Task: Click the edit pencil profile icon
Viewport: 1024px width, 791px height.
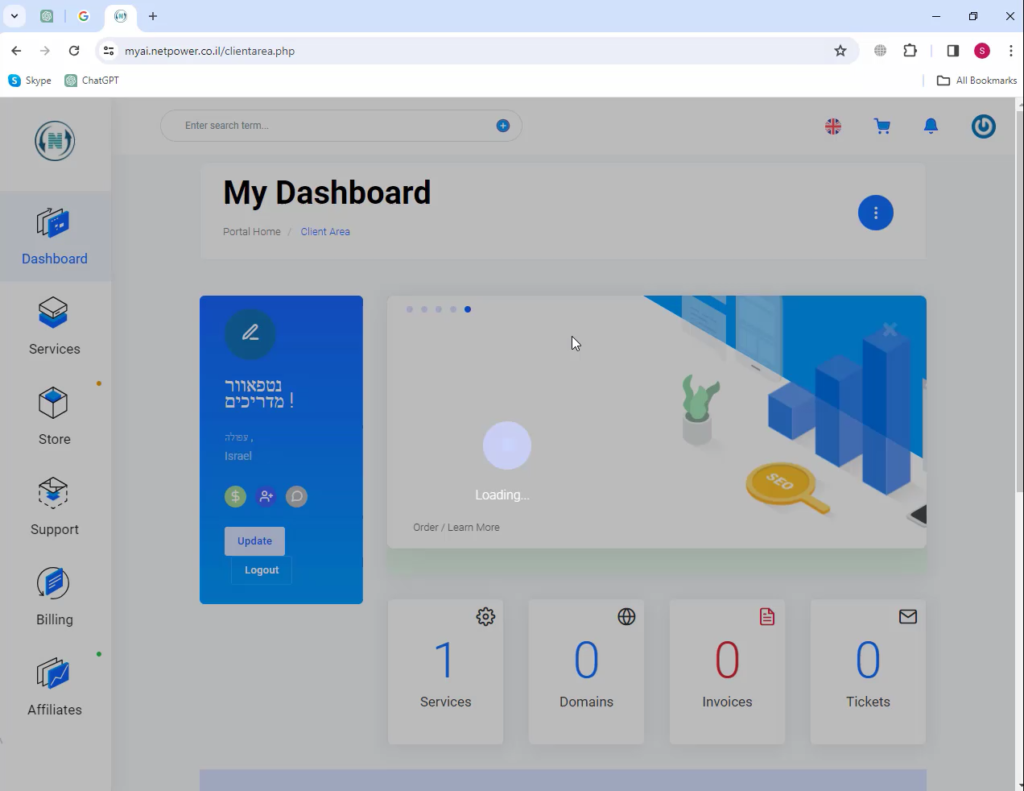Action: click(250, 333)
